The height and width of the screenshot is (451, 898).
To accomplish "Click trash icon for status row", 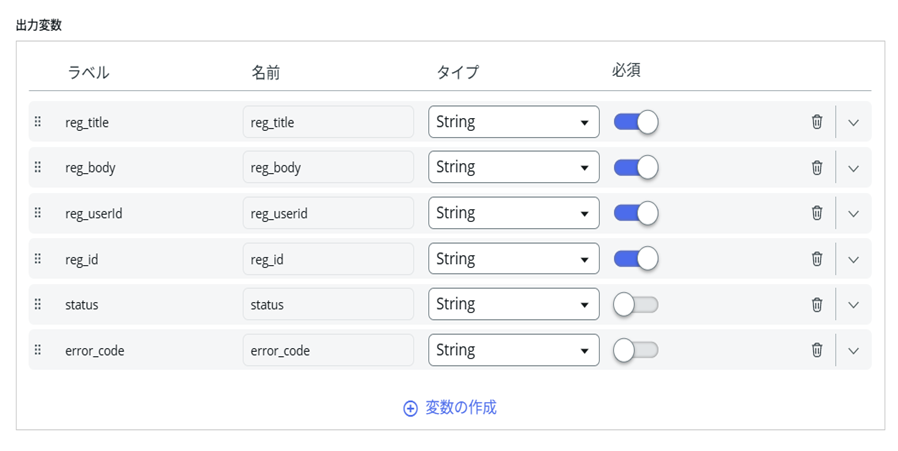I will (817, 305).
